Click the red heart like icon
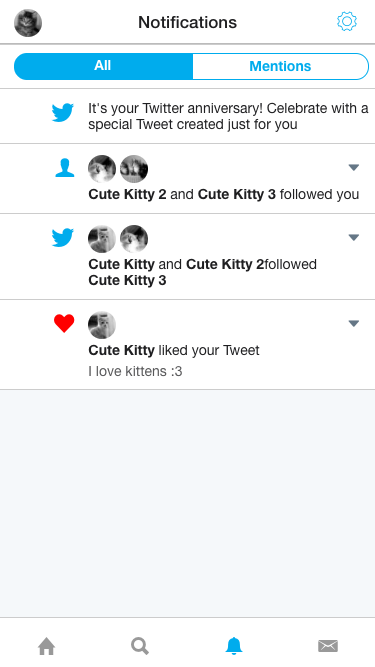Screen dimensions: 375x667 [64, 323]
